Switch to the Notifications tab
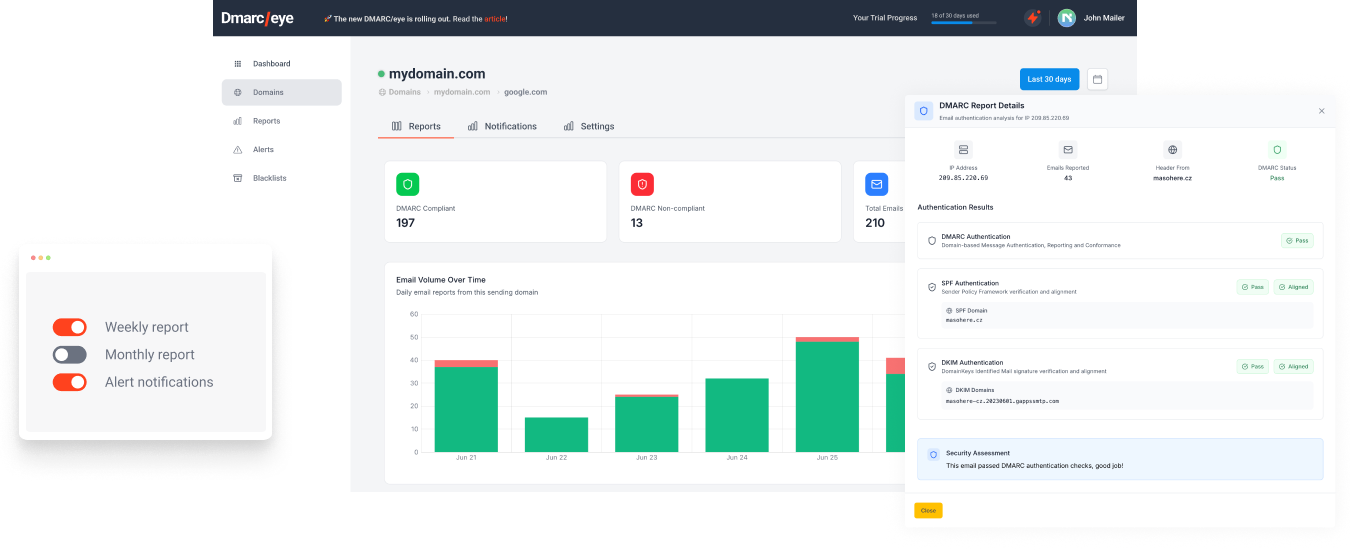Screen dimensions: 1350x550 (502, 126)
